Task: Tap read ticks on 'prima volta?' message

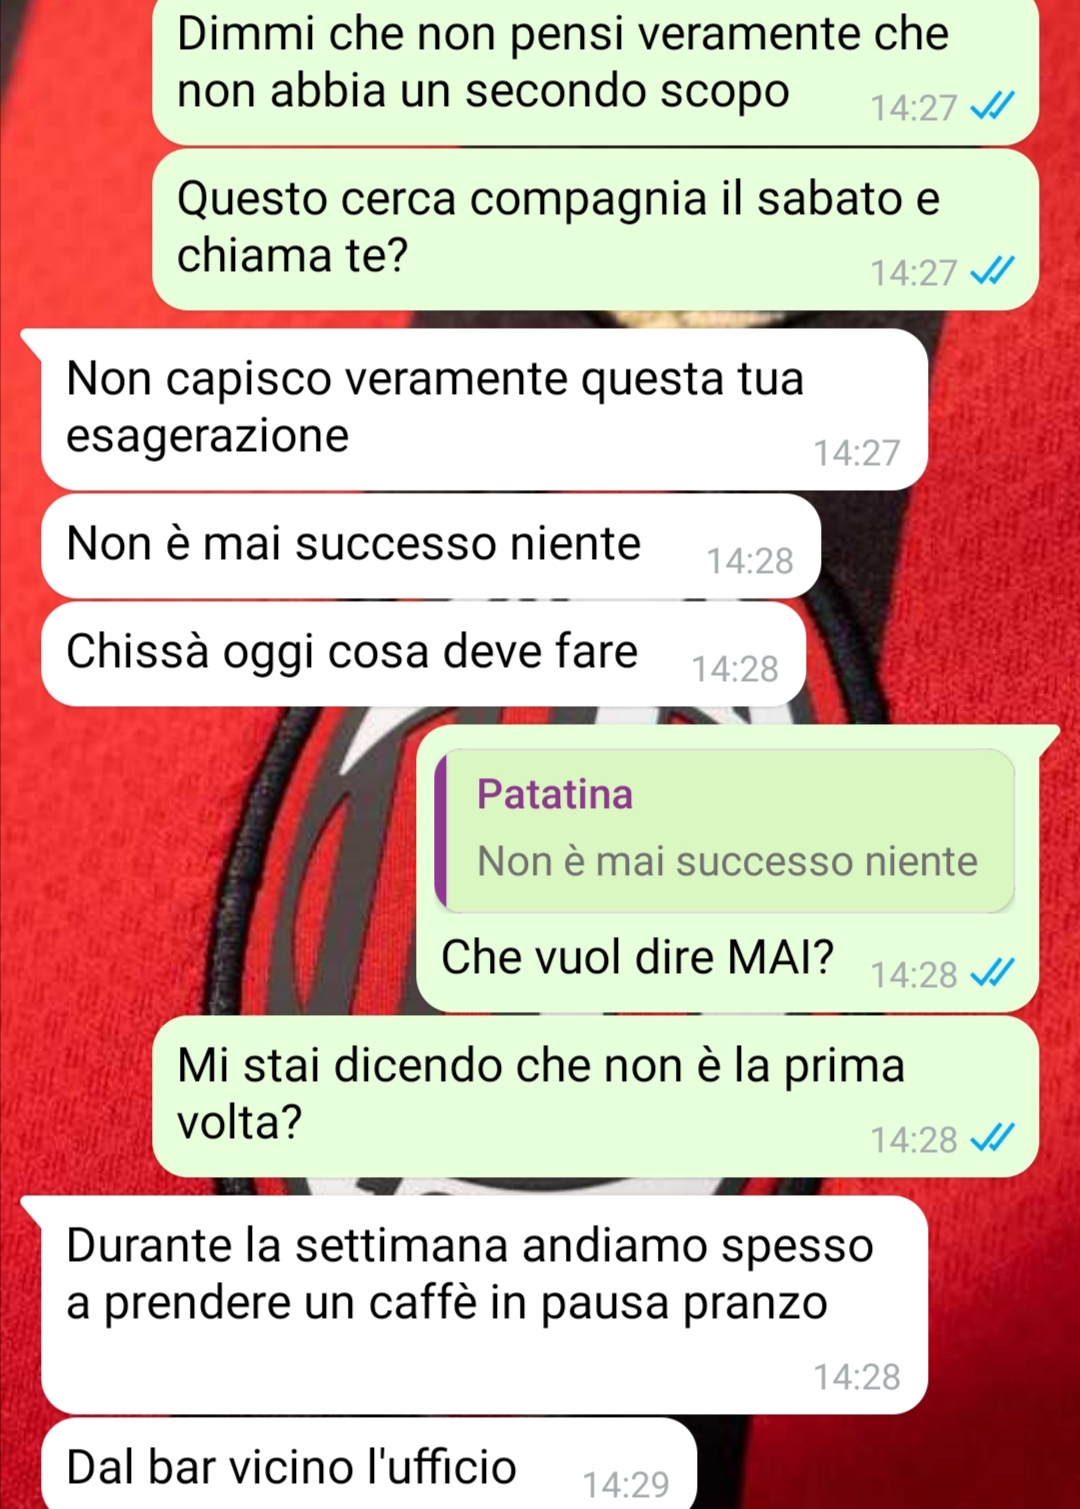Action: click(993, 1138)
